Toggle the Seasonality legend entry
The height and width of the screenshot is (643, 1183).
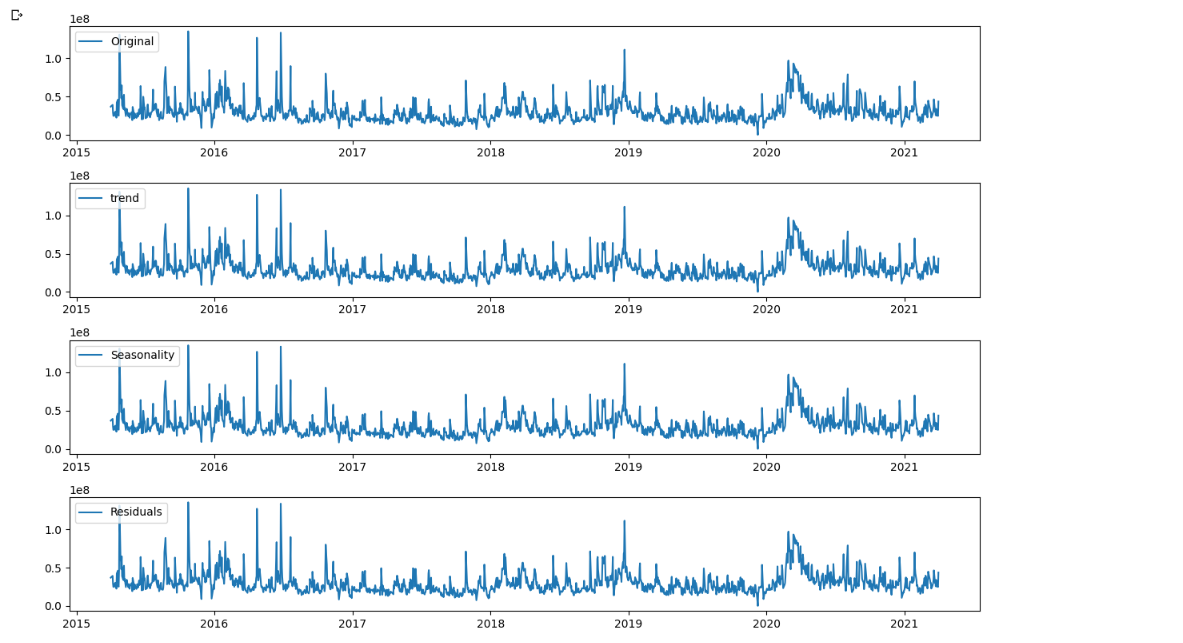coord(126,355)
